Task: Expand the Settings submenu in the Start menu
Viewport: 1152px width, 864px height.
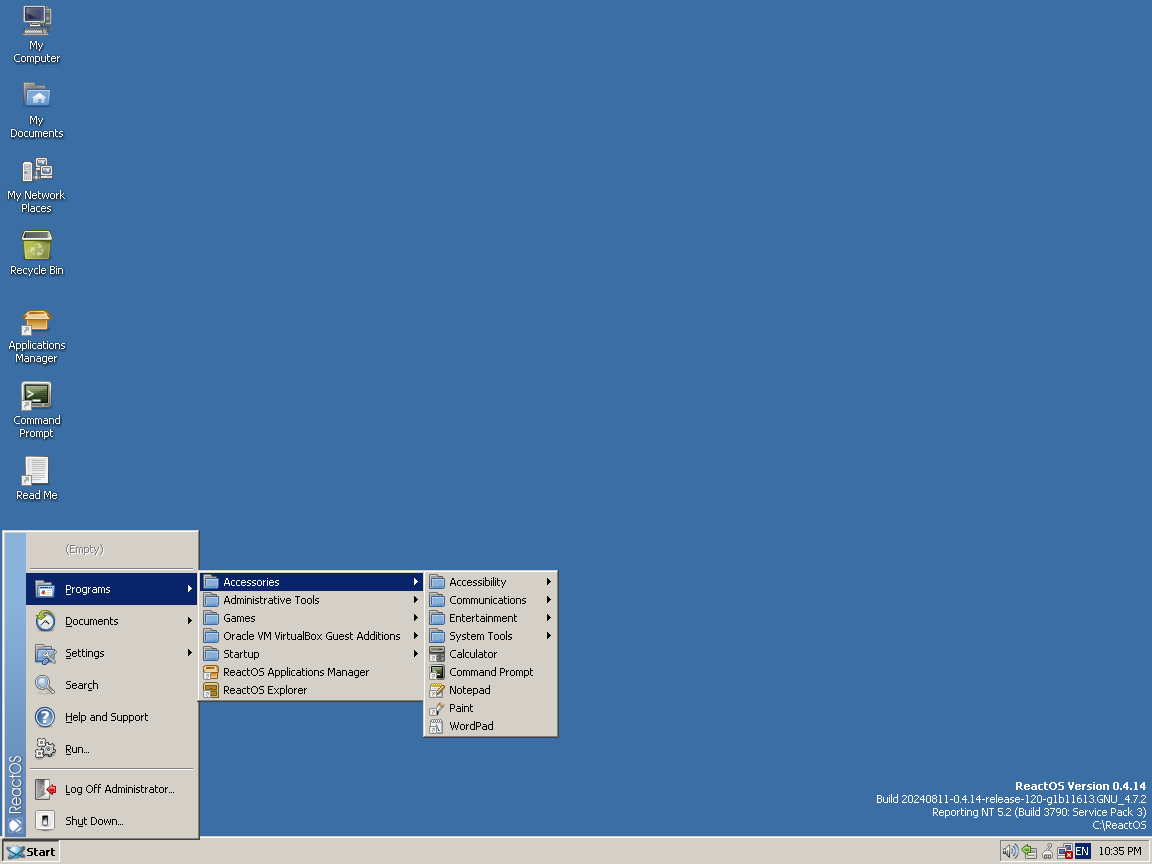Action: click(112, 653)
